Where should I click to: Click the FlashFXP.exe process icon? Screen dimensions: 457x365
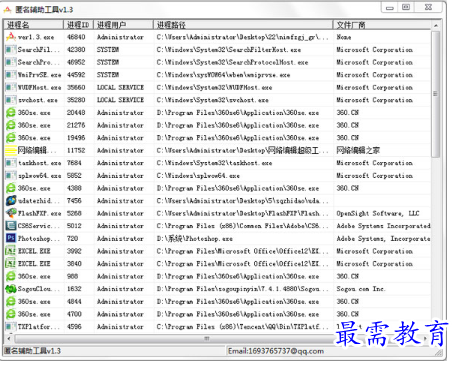(11, 213)
